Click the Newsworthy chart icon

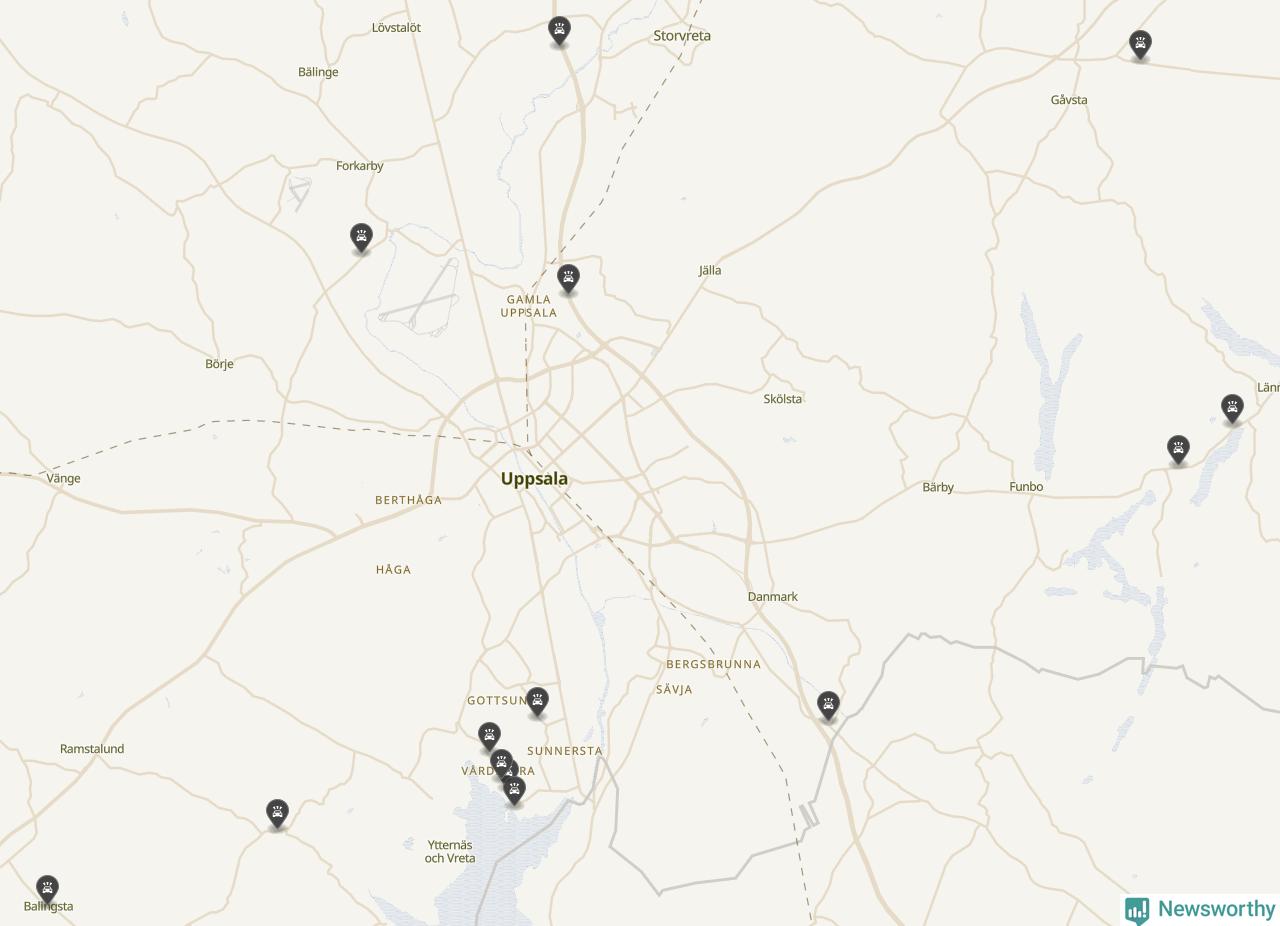click(x=1137, y=910)
